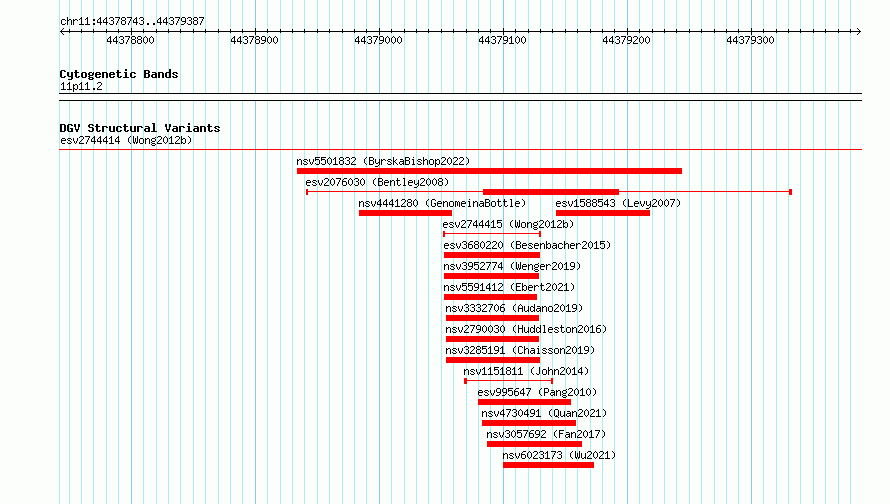Select the nsv1151811 (John2014) label
The image size is (890, 504).
pos(526,371)
